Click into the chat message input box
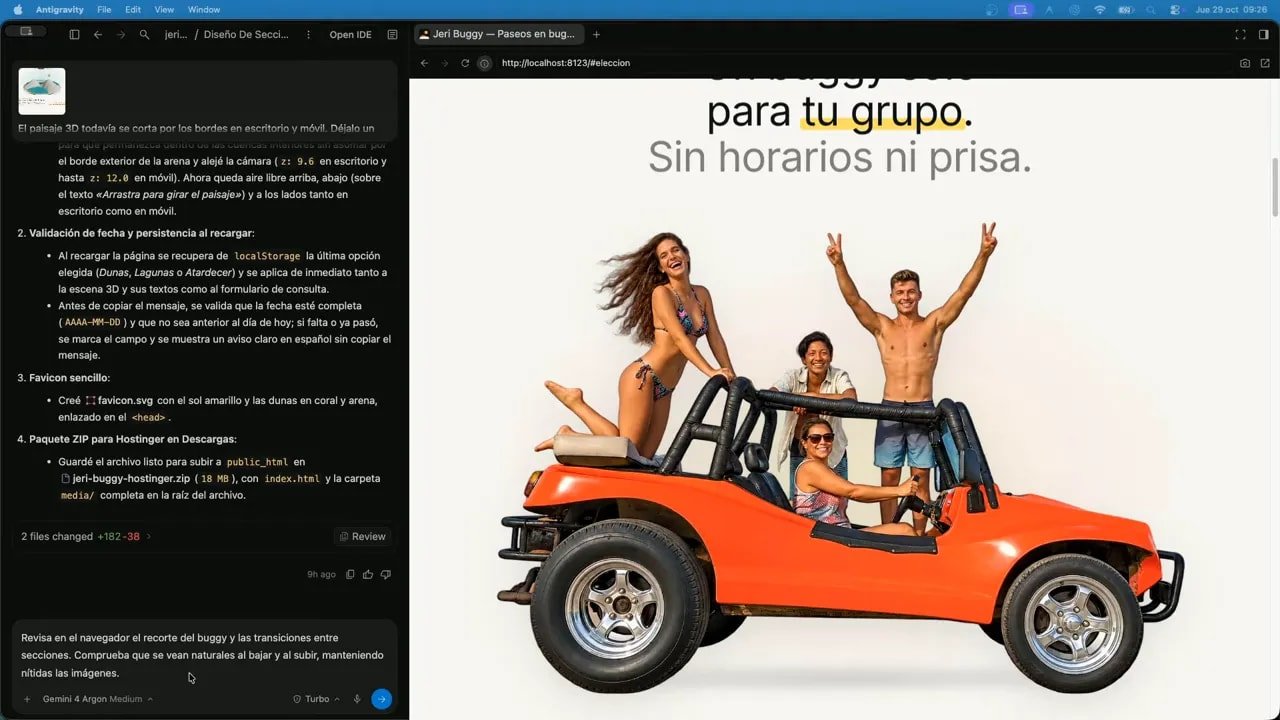Image resolution: width=1280 pixels, height=720 pixels. (204, 655)
